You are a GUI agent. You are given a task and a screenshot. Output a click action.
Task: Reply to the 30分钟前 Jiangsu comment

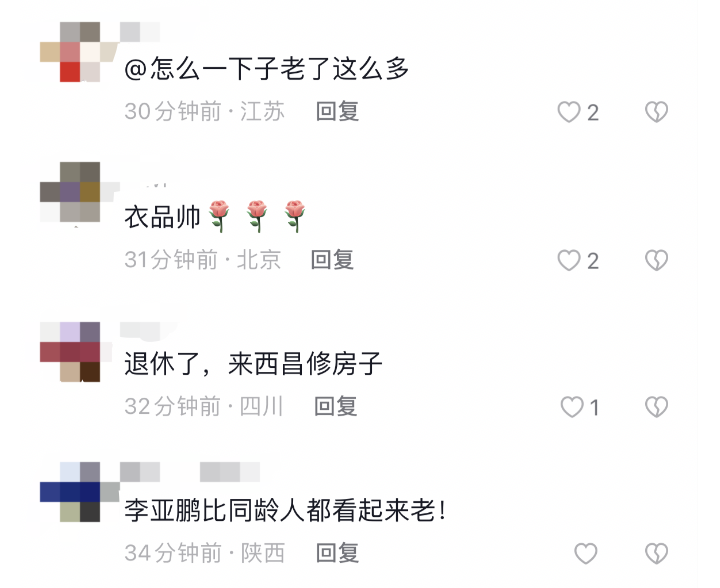[338, 112]
